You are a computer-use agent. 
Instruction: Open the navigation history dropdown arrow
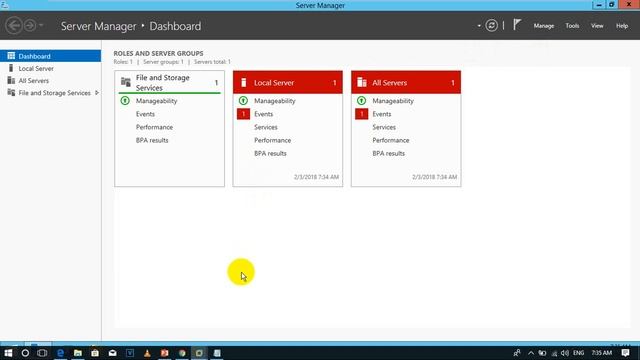tap(41, 26)
